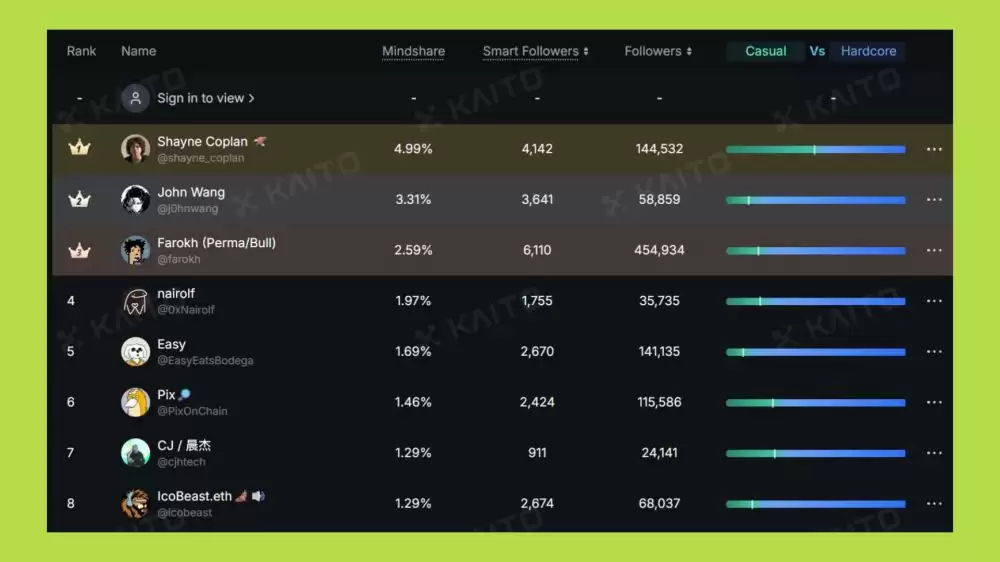Image resolution: width=1000 pixels, height=562 pixels.
Task: Select the CJ / 晨杰 table row
Action: [503, 453]
